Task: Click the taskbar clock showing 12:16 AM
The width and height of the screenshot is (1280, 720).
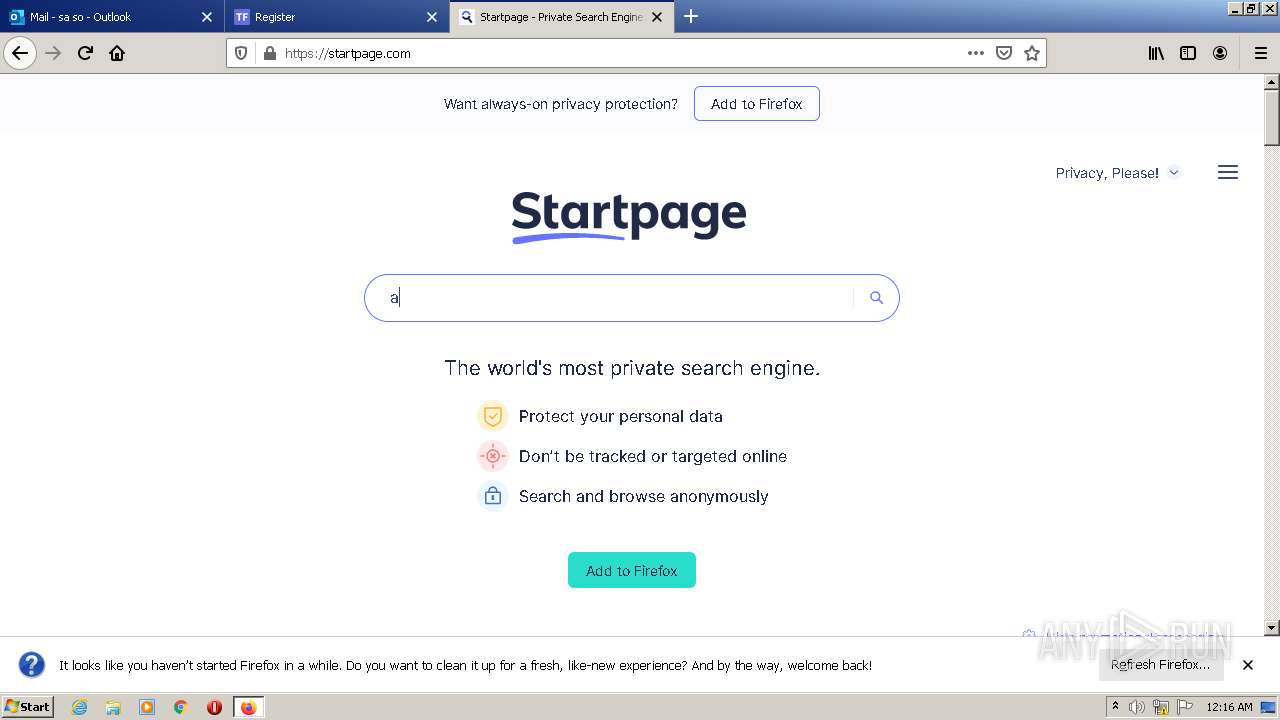Action: coord(1229,707)
